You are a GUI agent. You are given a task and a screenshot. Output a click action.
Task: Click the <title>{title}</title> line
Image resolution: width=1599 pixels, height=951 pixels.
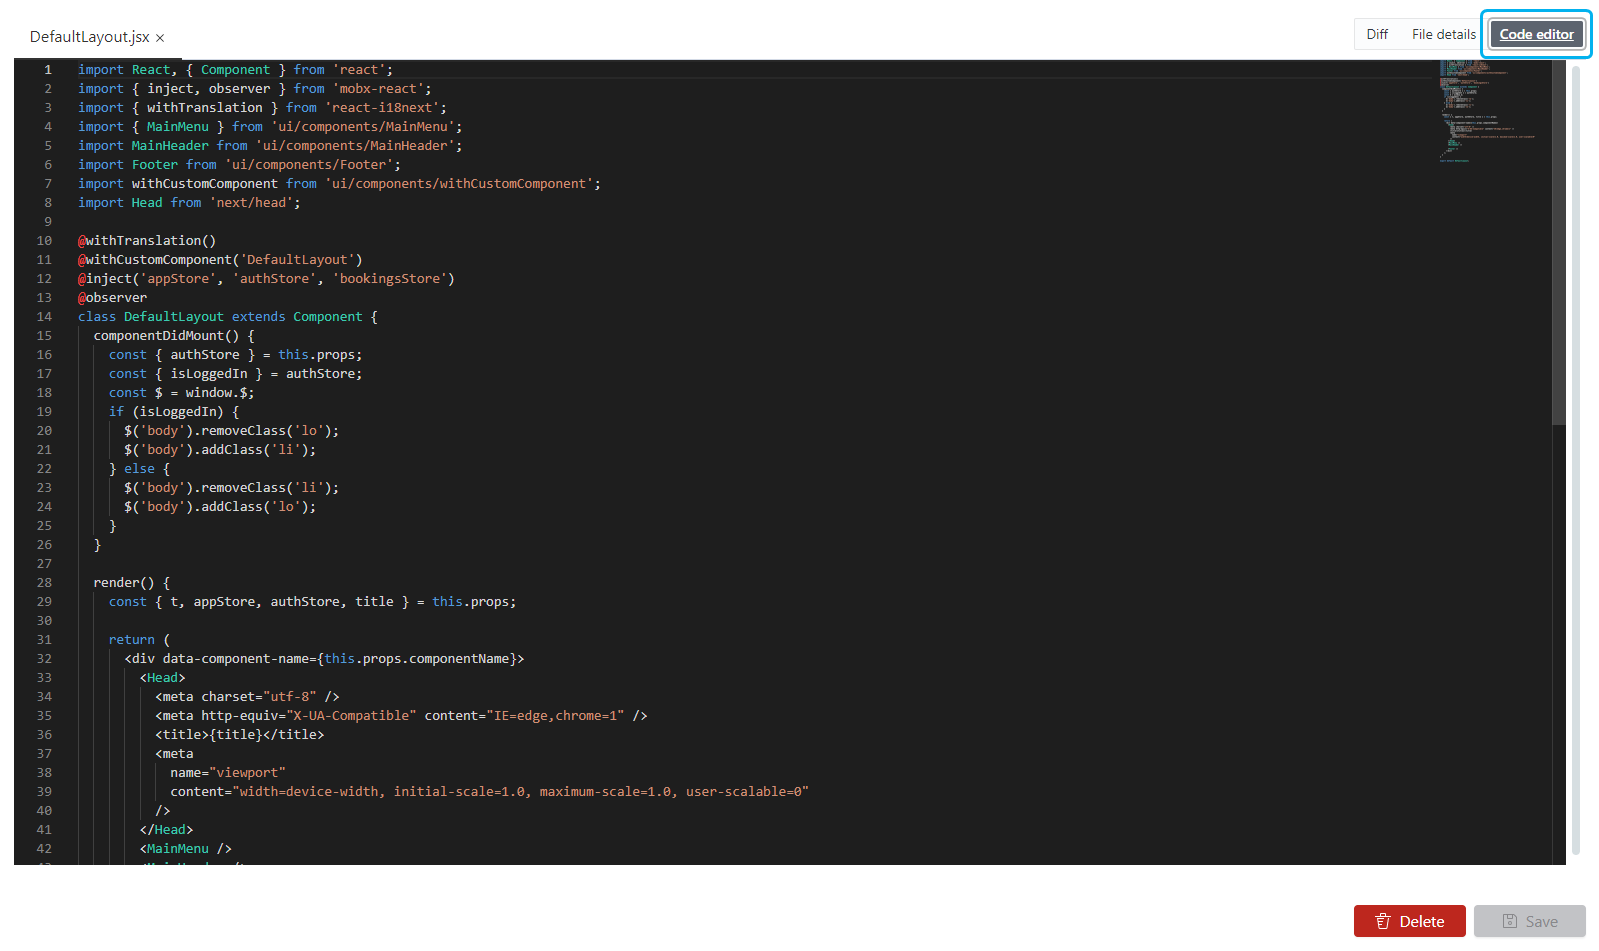[240, 735]
